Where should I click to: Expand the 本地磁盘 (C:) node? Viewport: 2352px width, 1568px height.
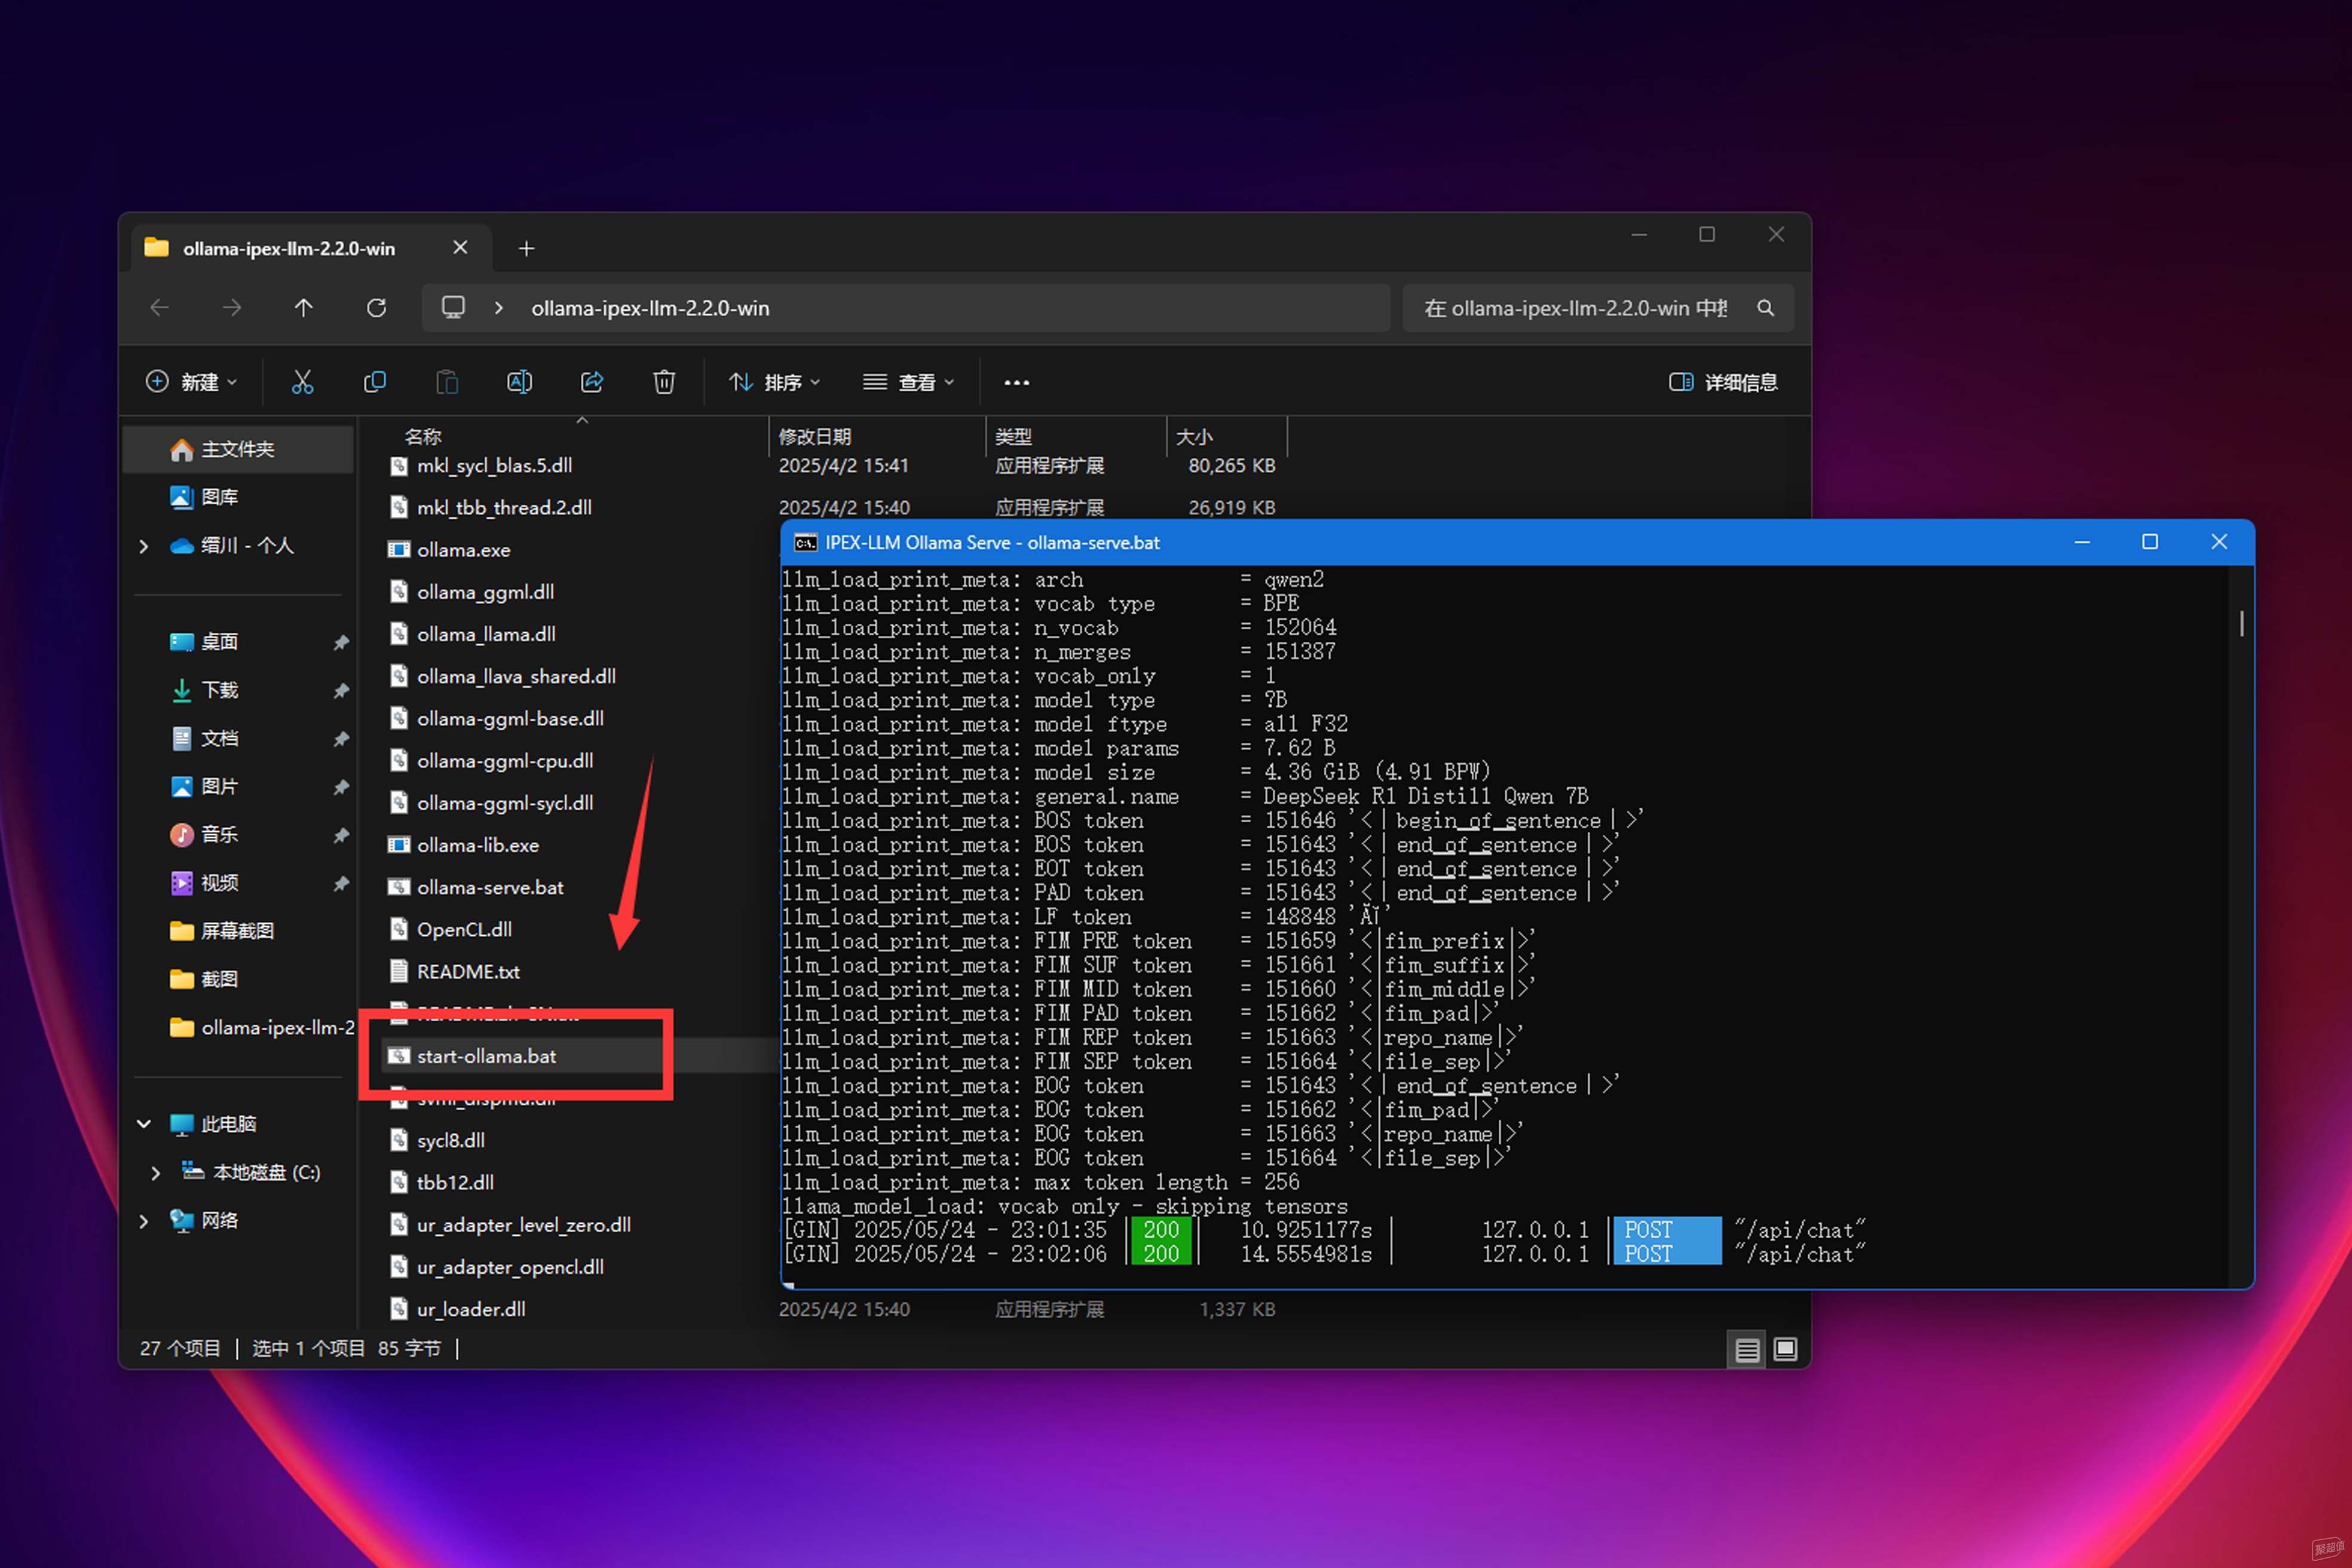point(156,1173)
